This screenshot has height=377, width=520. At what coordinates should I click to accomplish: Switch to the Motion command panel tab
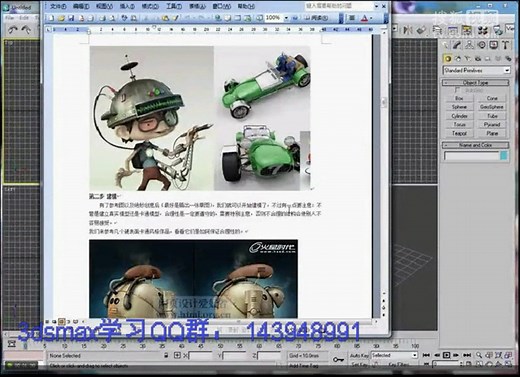point(481,45)
